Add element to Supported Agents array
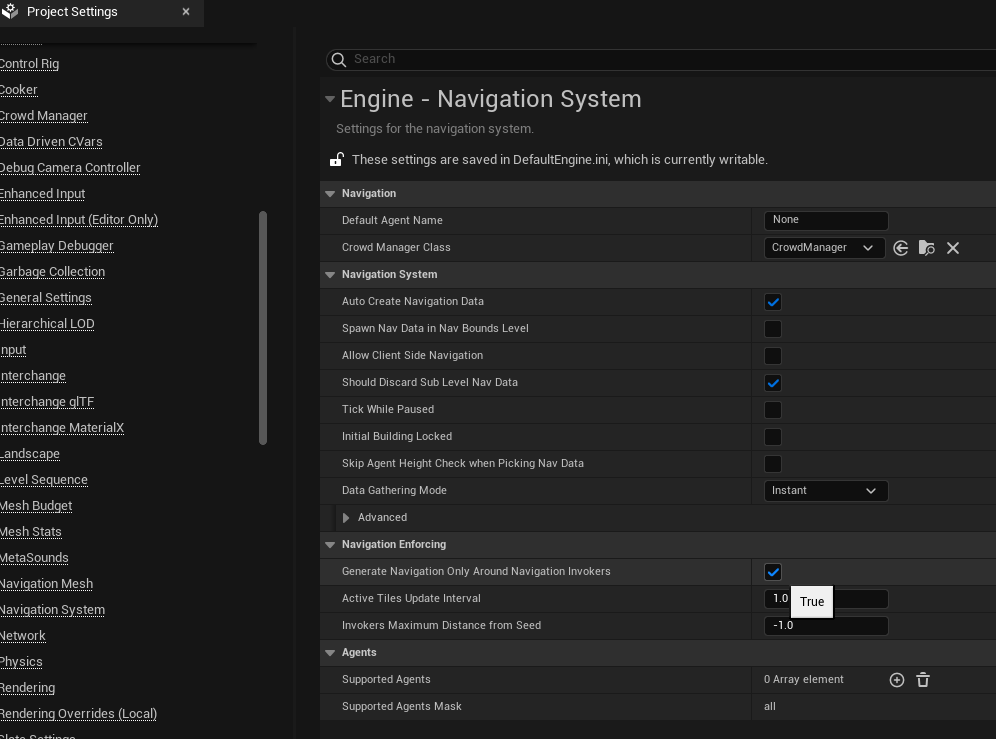The width and height of the screenshot is (996, 739). [x=897, y=680]
